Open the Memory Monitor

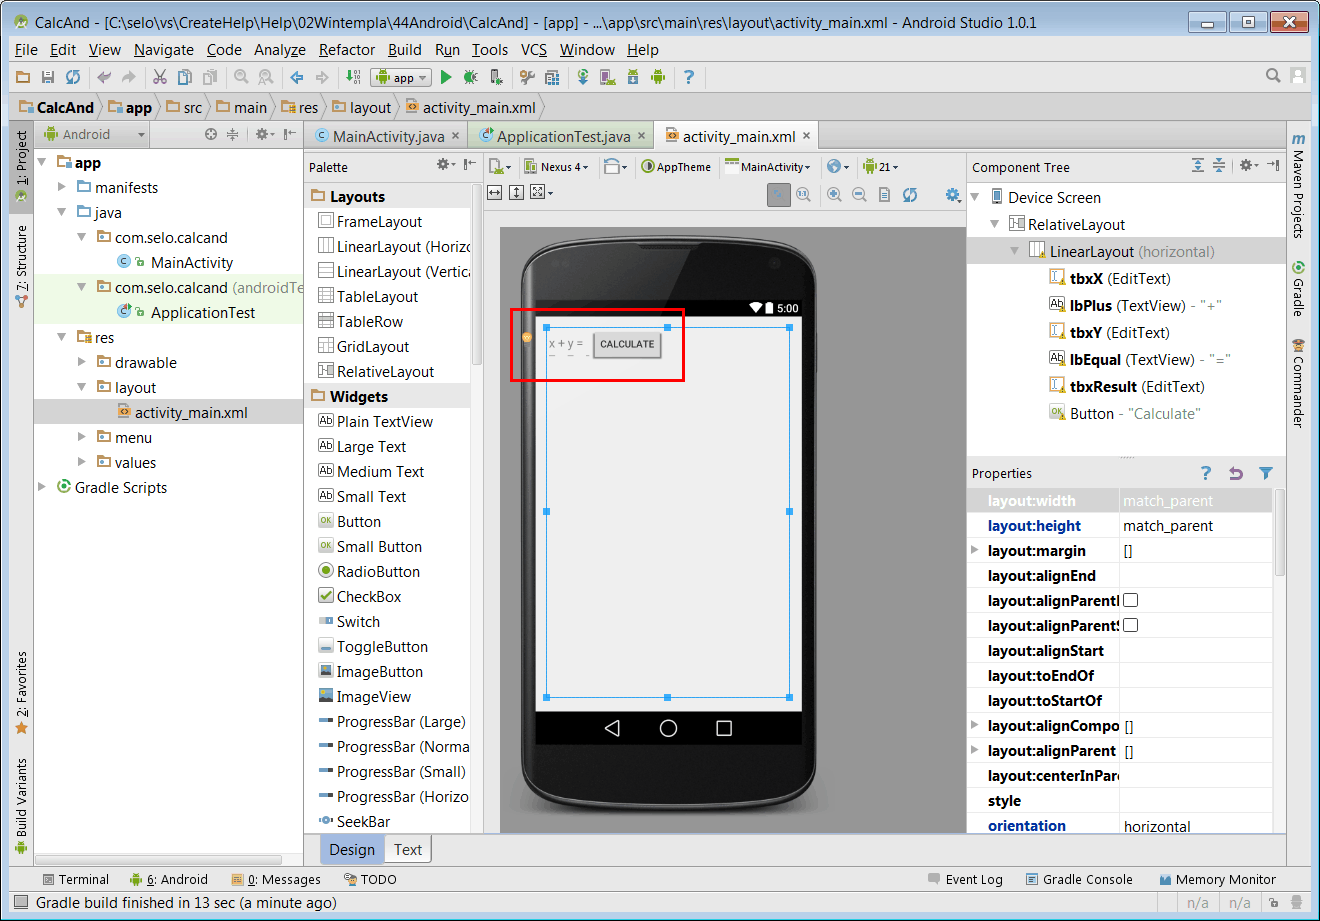click(x=1217, y=879)
